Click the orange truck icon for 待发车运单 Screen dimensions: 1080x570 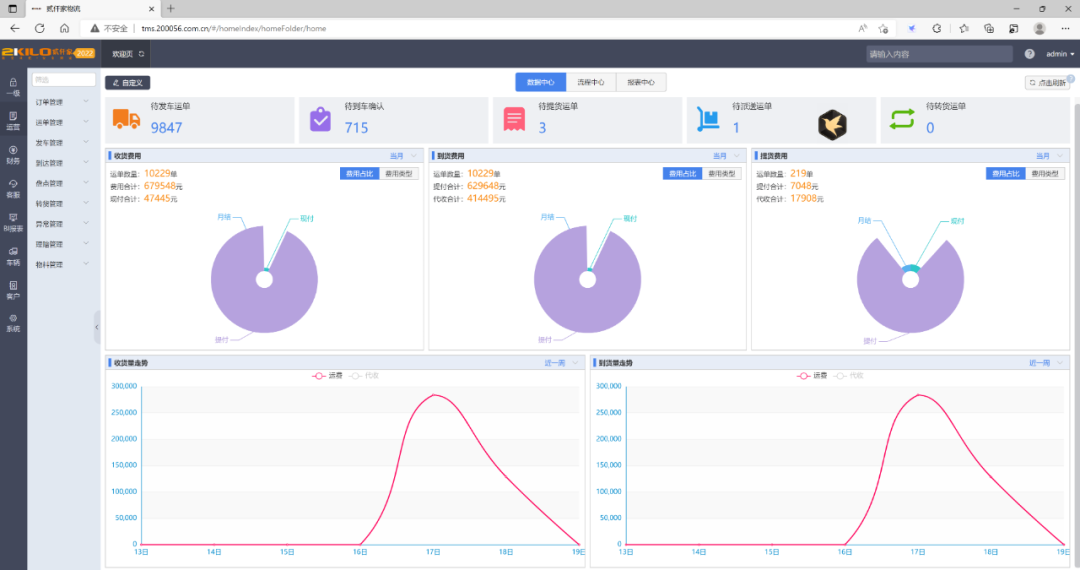(x=127, y=119)
